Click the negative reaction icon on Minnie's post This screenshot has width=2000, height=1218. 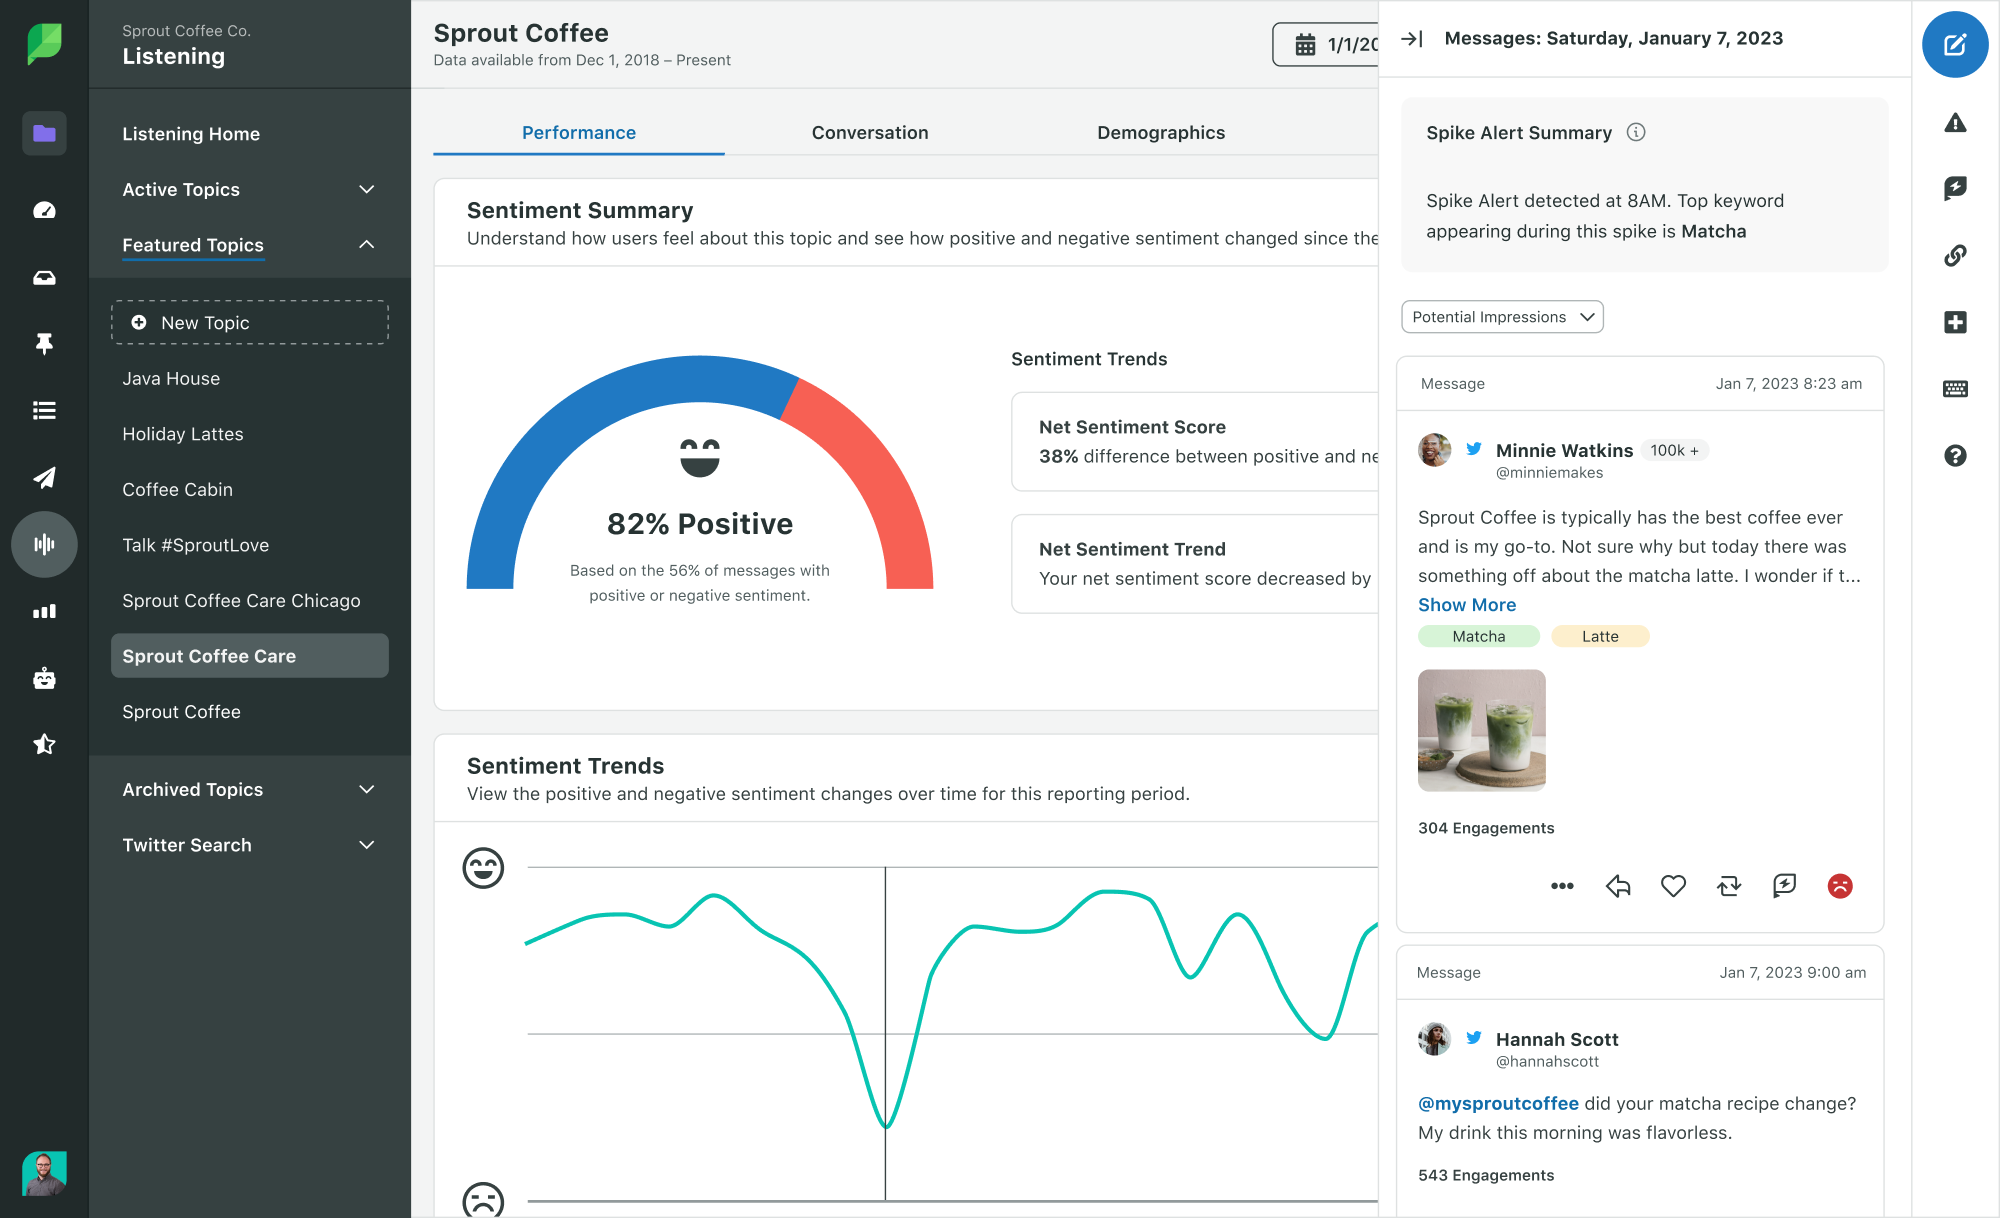(1840, 884)
